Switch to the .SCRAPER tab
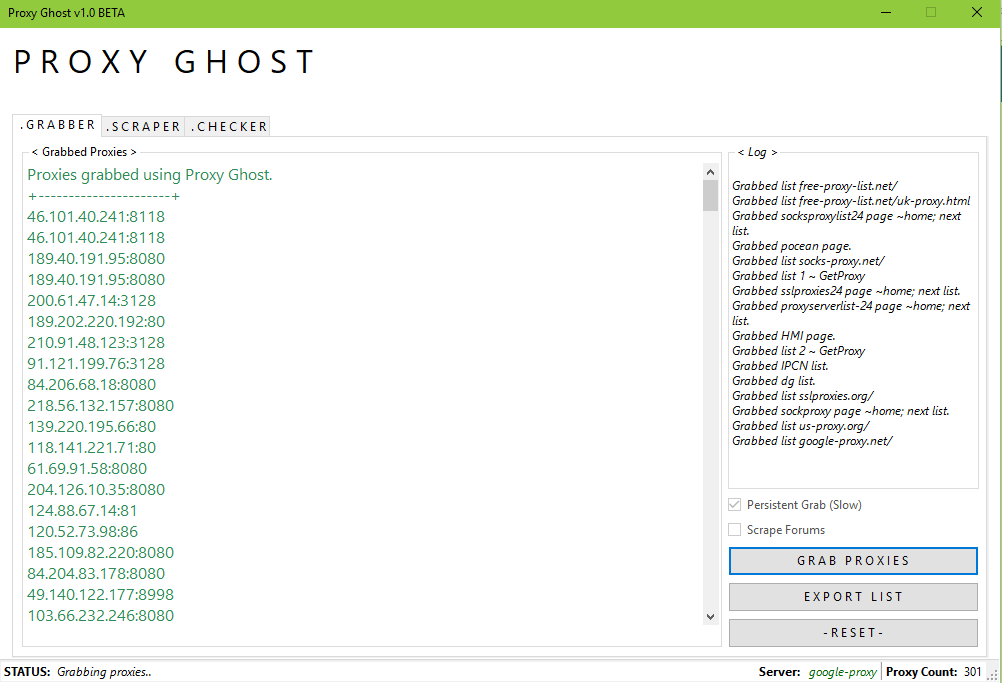1002x683 pixels. point(144,126)
